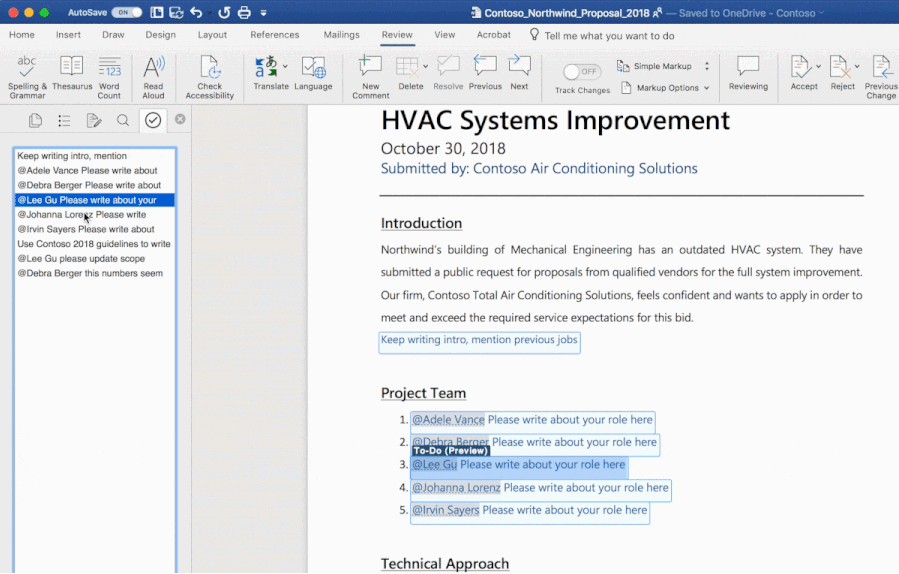Select '@Debra Berger this numbers seem' item
This screenshot has width=899, height=574.
[x=95, y=274]
